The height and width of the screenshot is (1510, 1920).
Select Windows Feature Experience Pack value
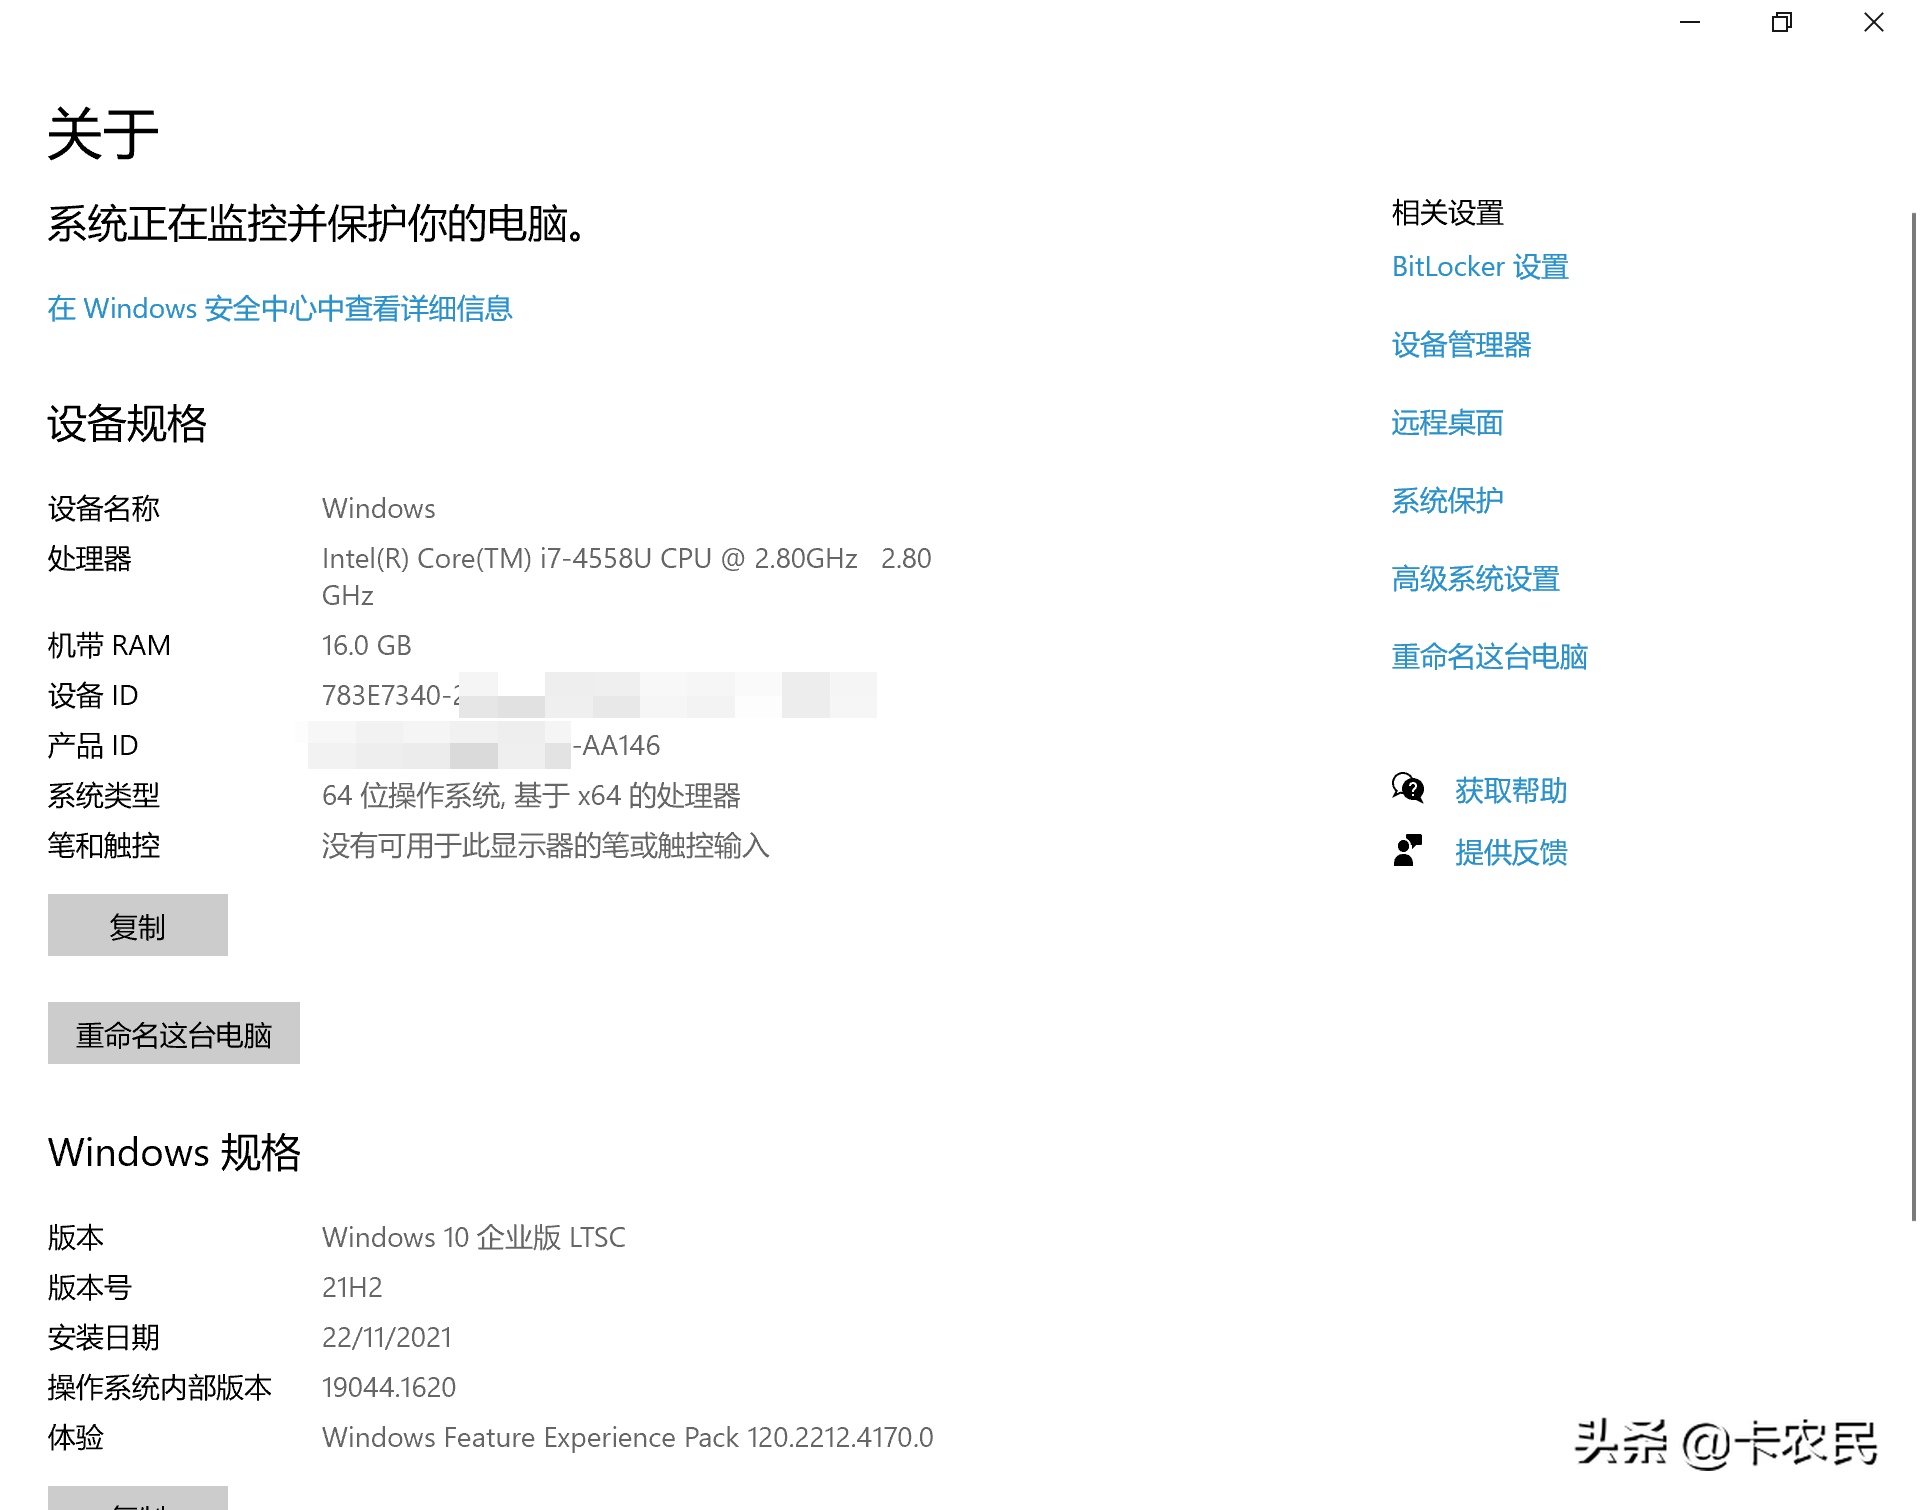coord(627,1438)
